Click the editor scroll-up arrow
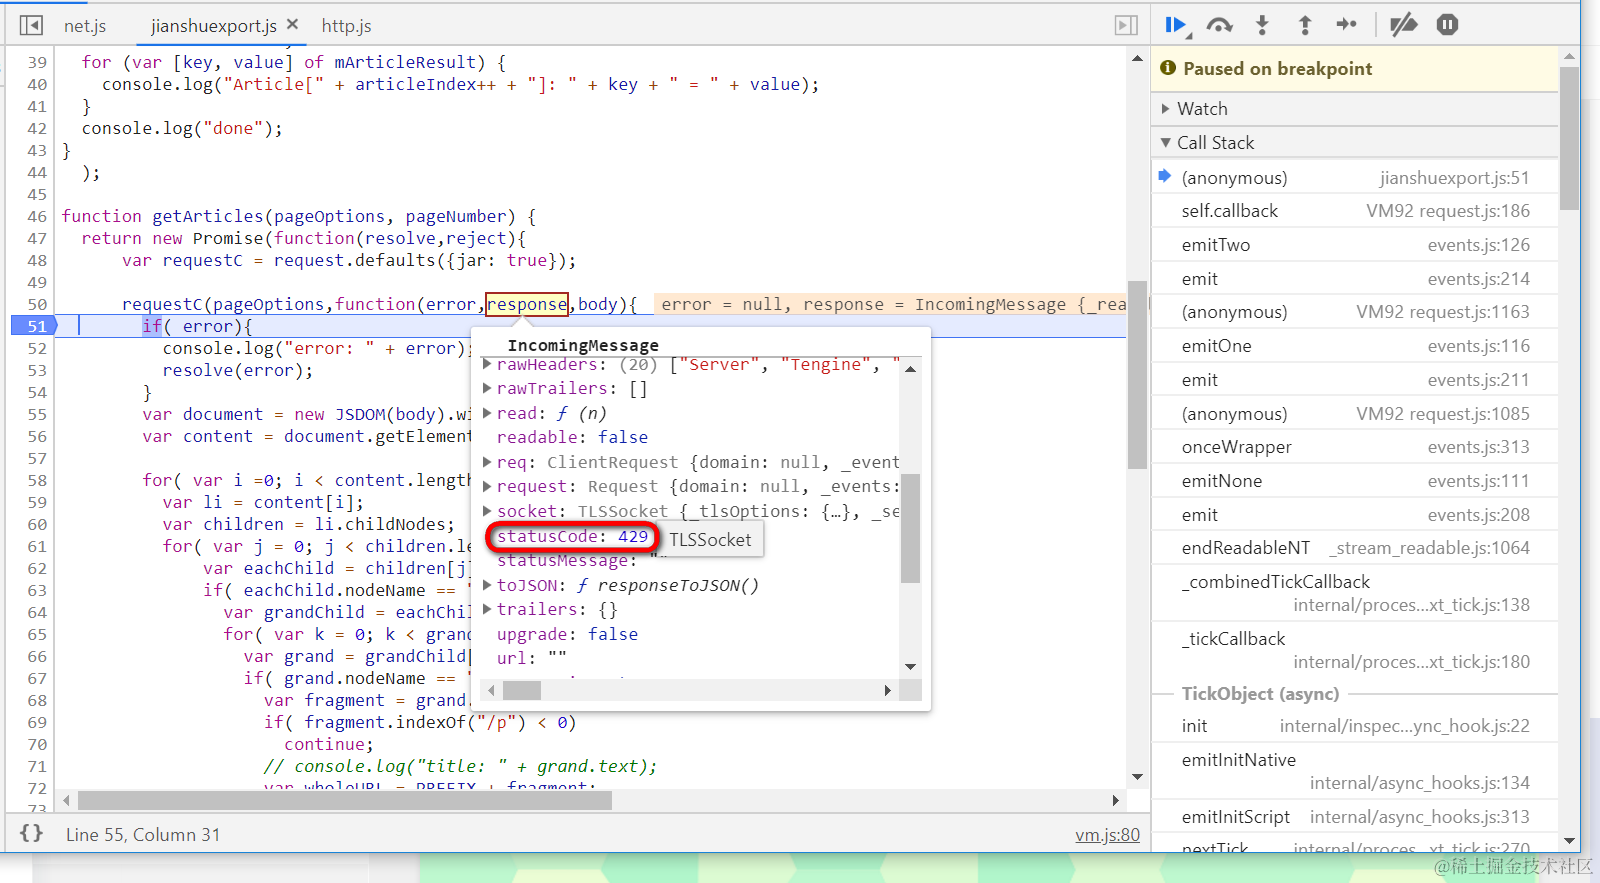The width and height of the screenshot is (1600, 883). 1137,58
